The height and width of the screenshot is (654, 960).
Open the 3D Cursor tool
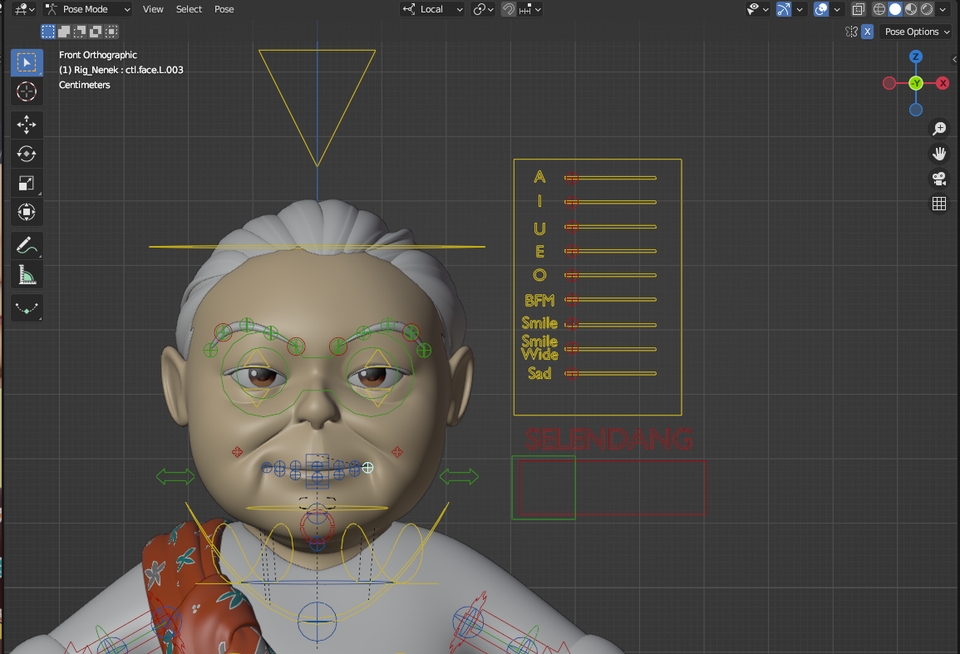click(x=27, y=91)
